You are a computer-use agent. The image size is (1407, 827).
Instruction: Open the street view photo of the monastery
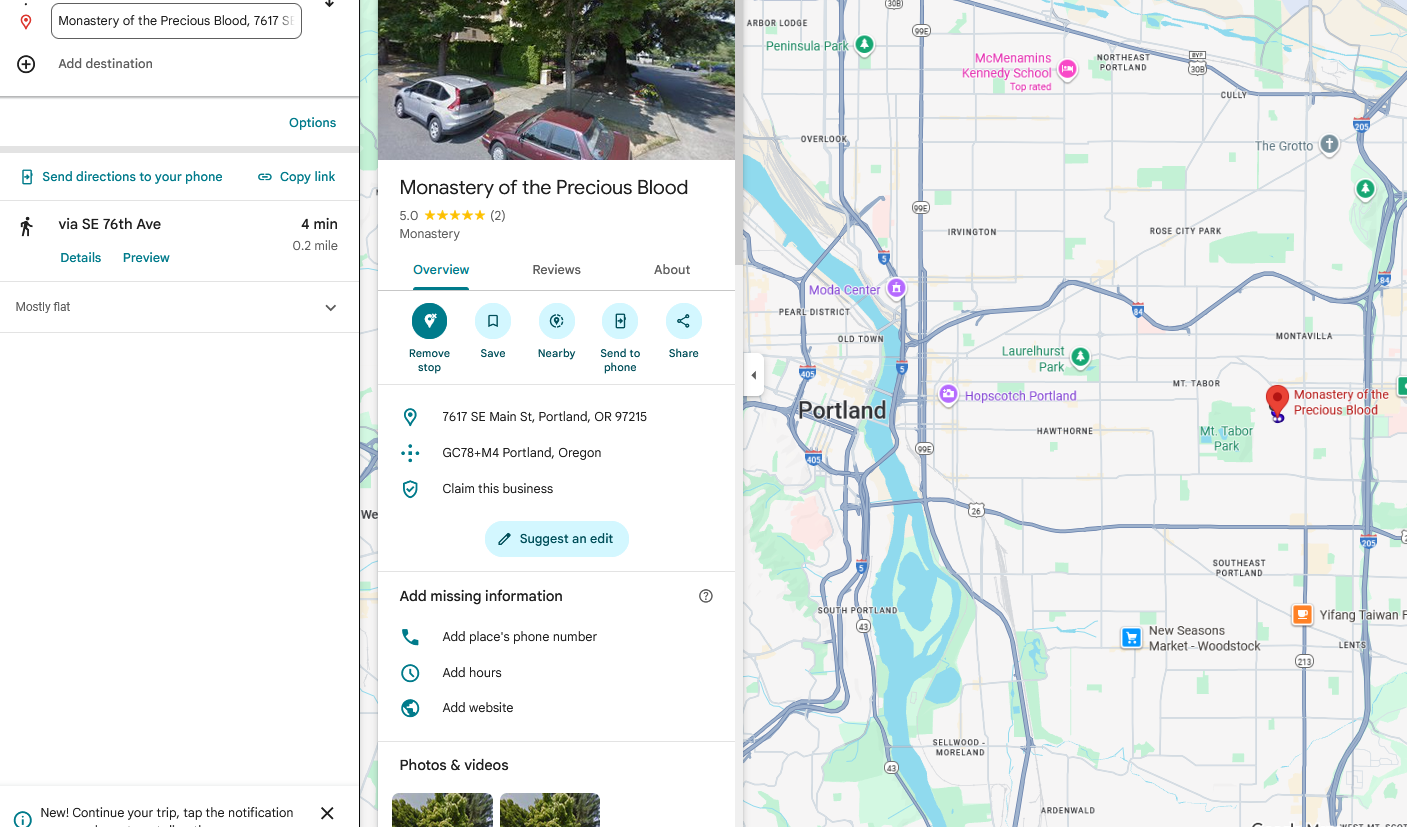click(556, 80)
